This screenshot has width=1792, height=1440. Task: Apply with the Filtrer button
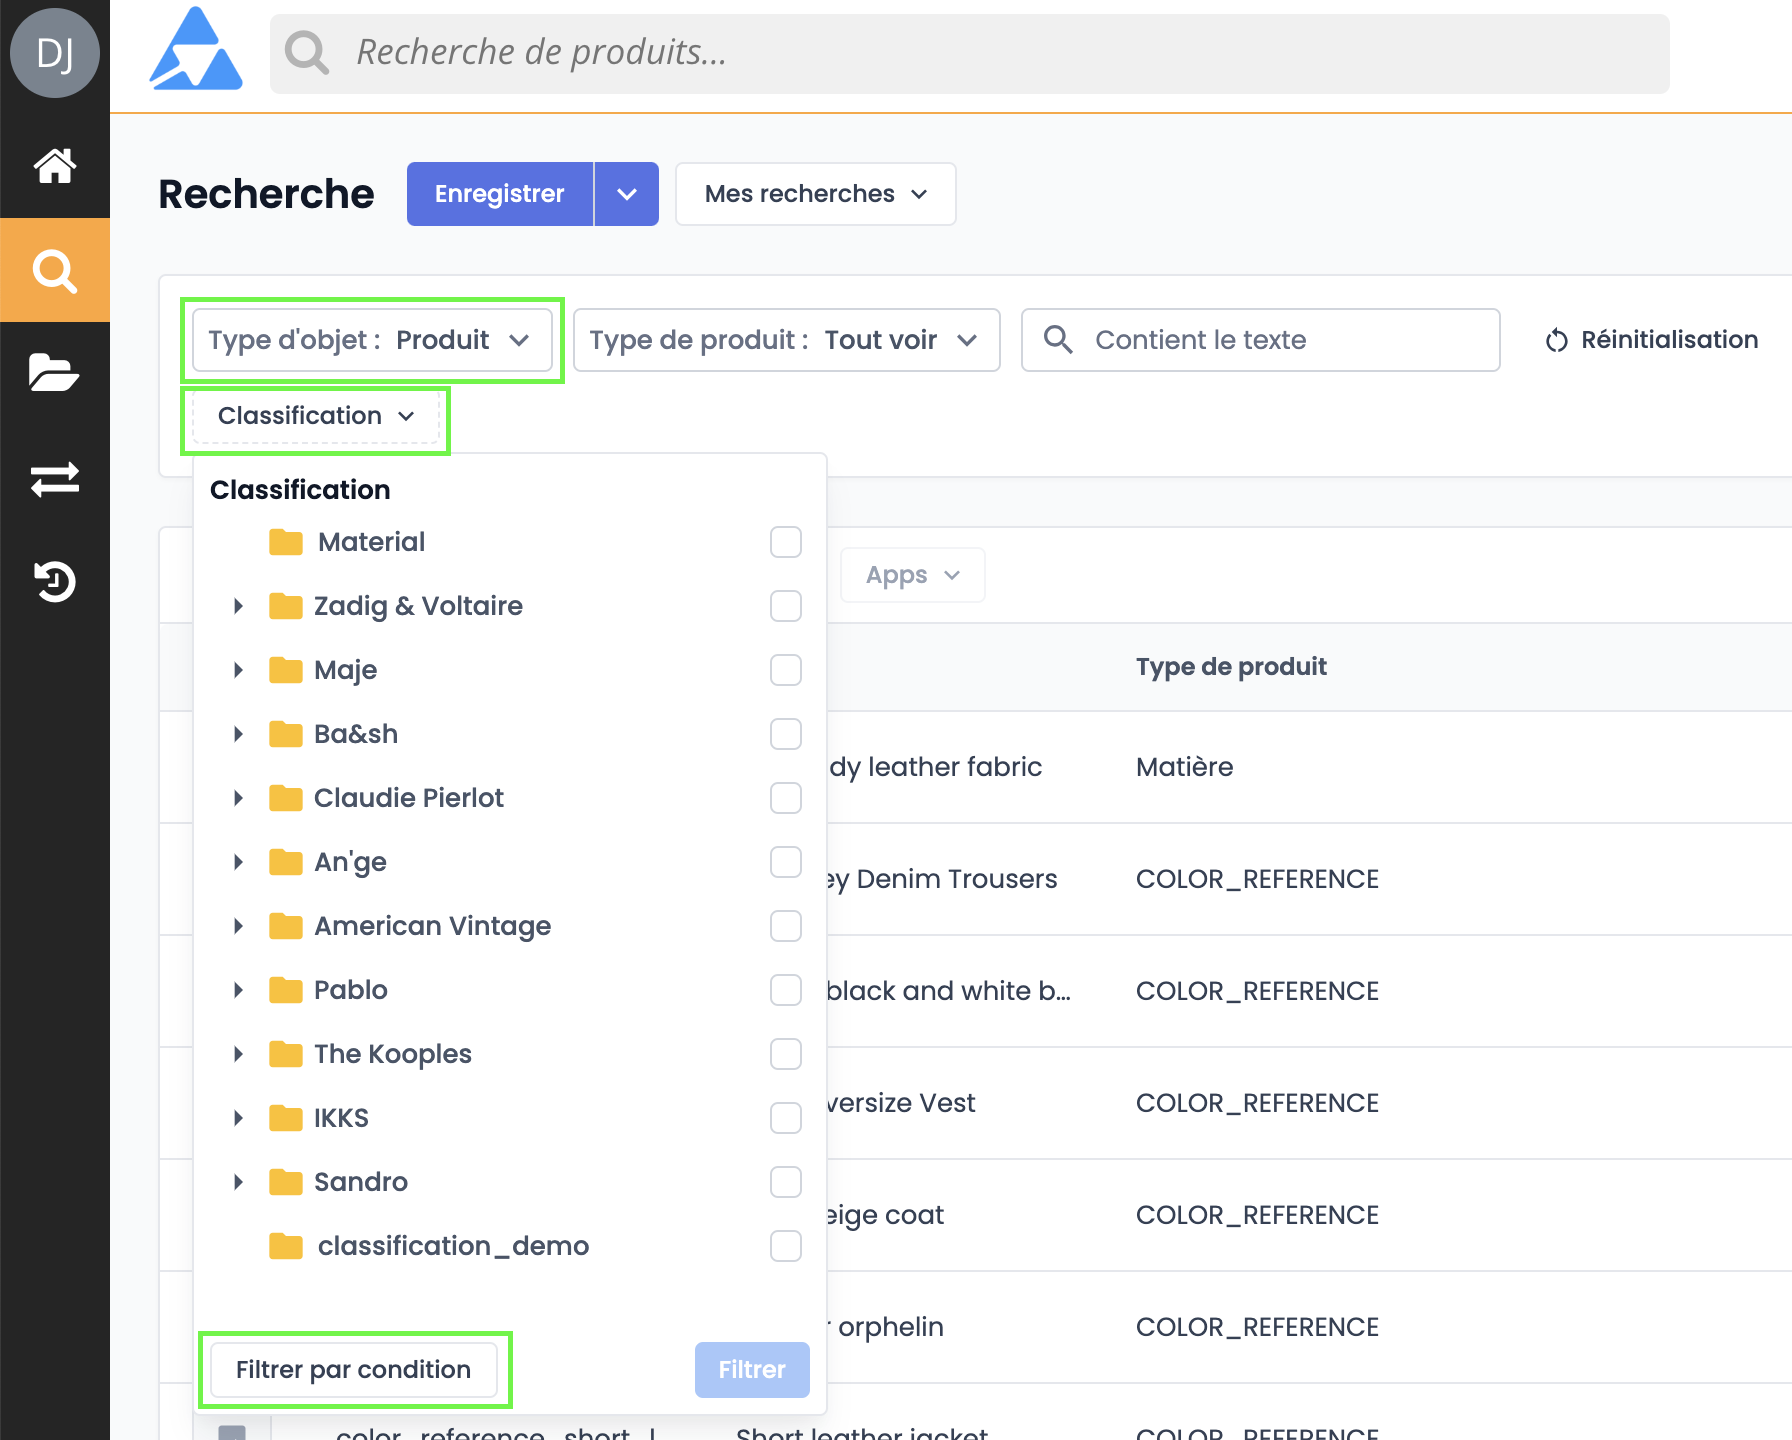tap(752, 1370)
